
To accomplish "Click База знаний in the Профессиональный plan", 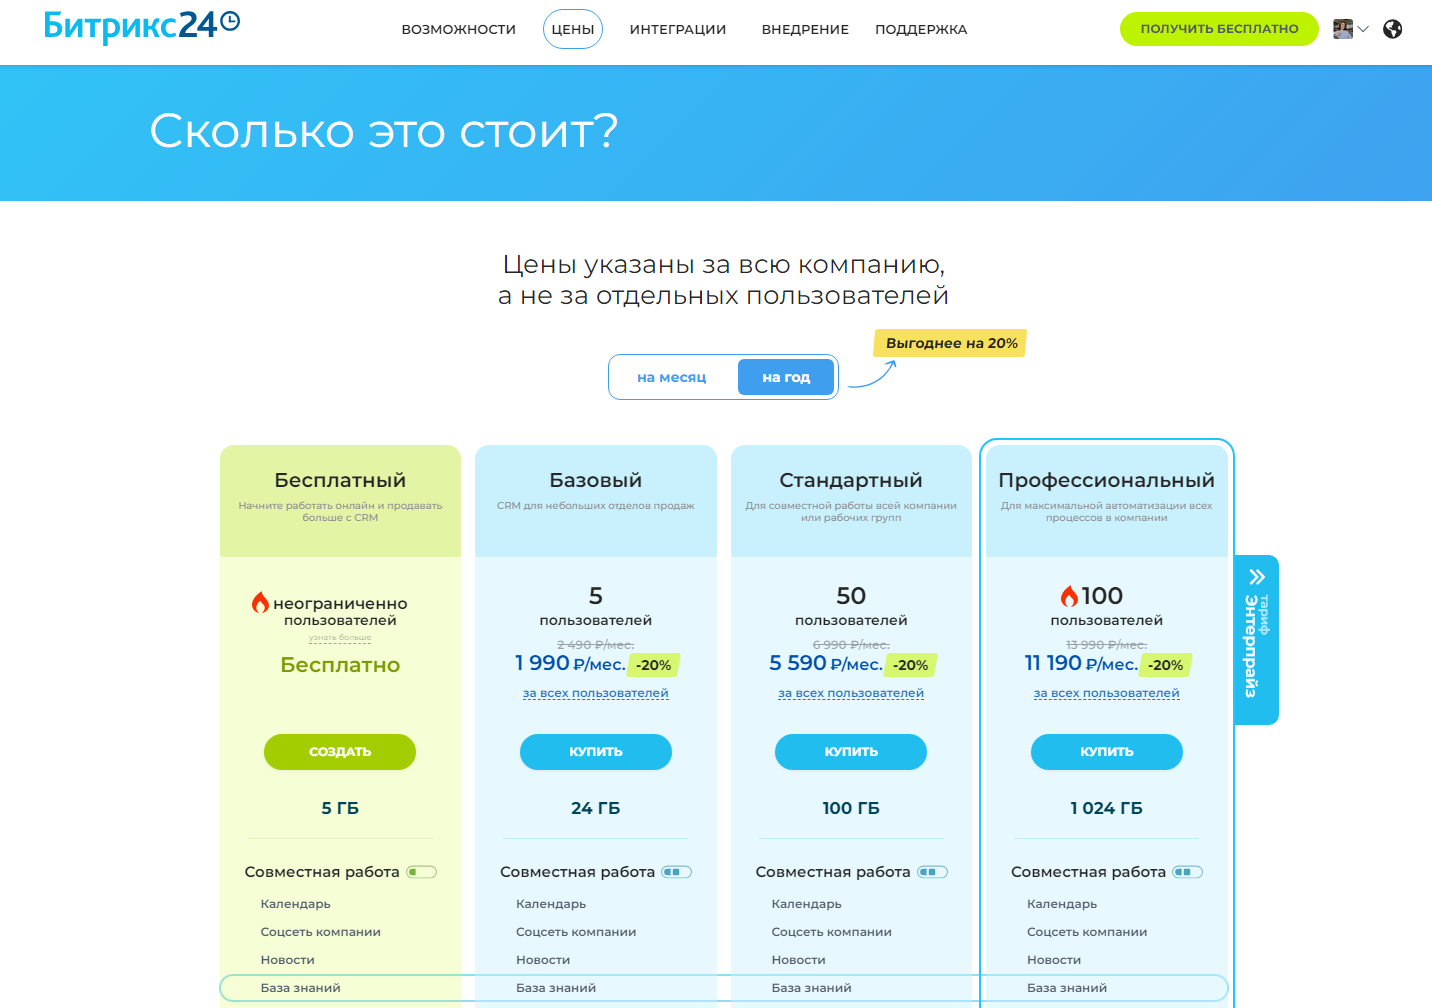I will (1067, 988).
